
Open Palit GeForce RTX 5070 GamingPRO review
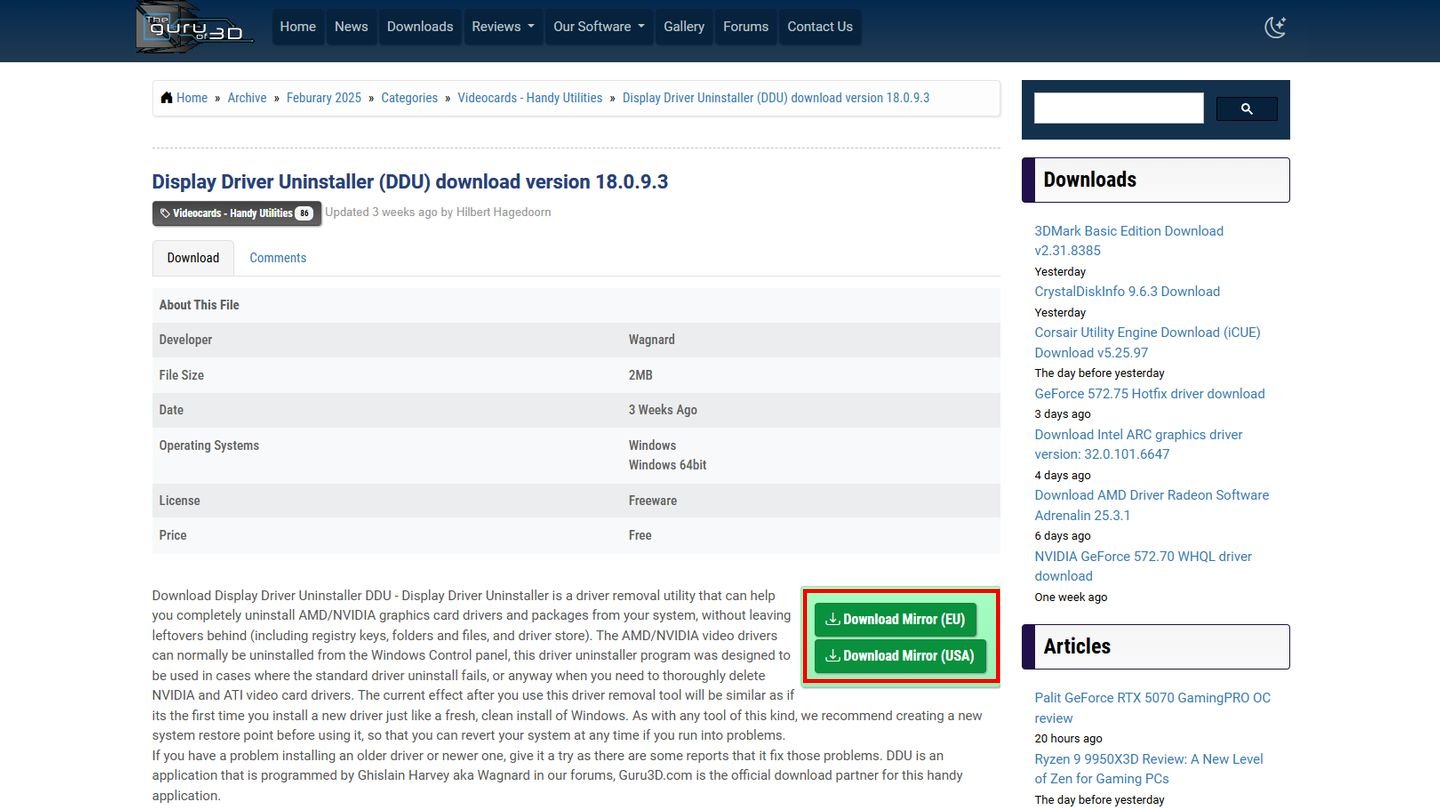(1152, 708)
